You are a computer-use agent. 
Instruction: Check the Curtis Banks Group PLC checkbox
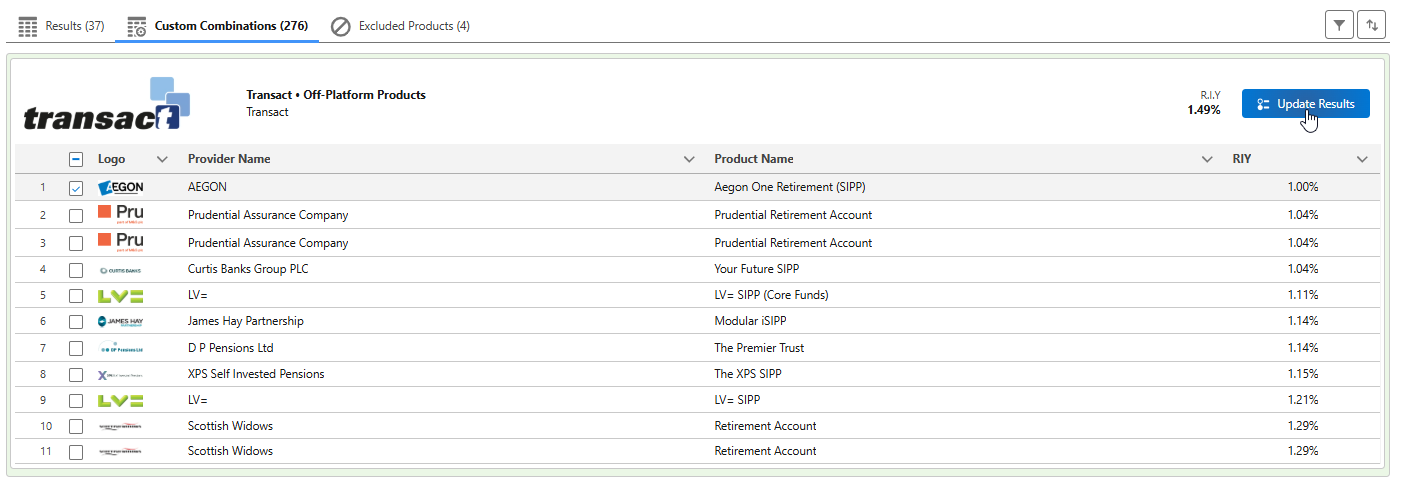76,270
